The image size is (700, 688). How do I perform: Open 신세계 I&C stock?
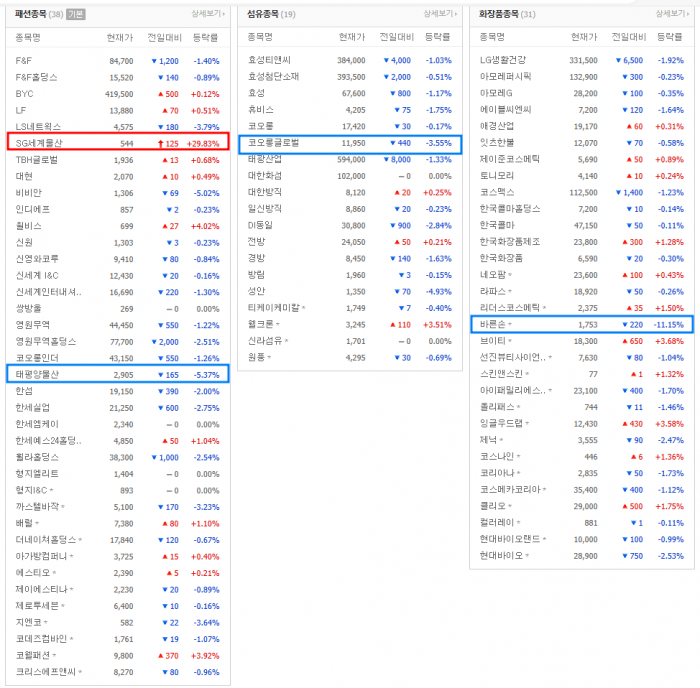point(37,275)
